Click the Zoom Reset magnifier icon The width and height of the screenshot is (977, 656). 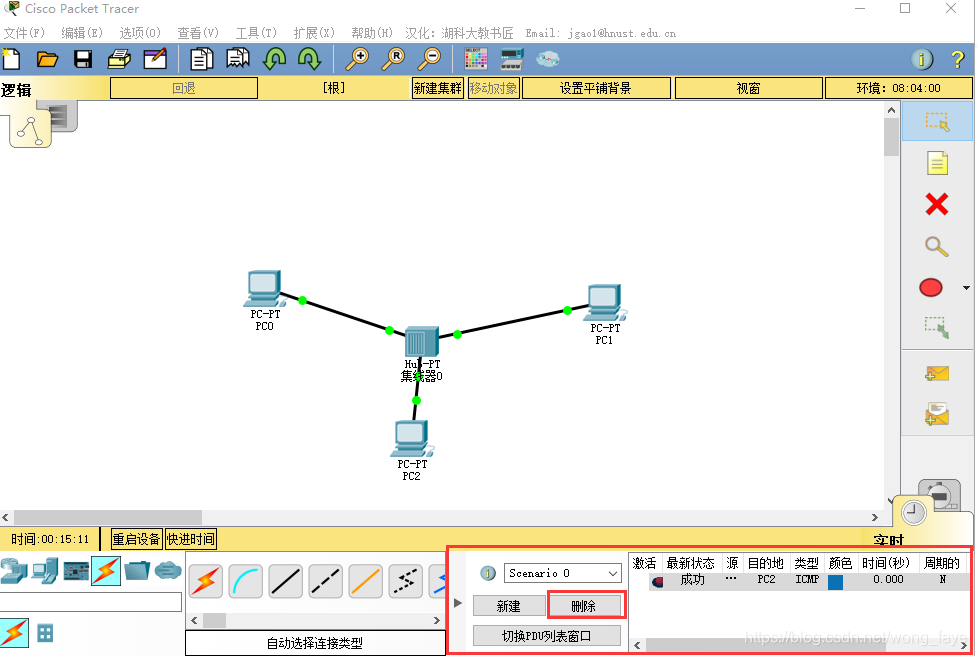tap(393, 59)
